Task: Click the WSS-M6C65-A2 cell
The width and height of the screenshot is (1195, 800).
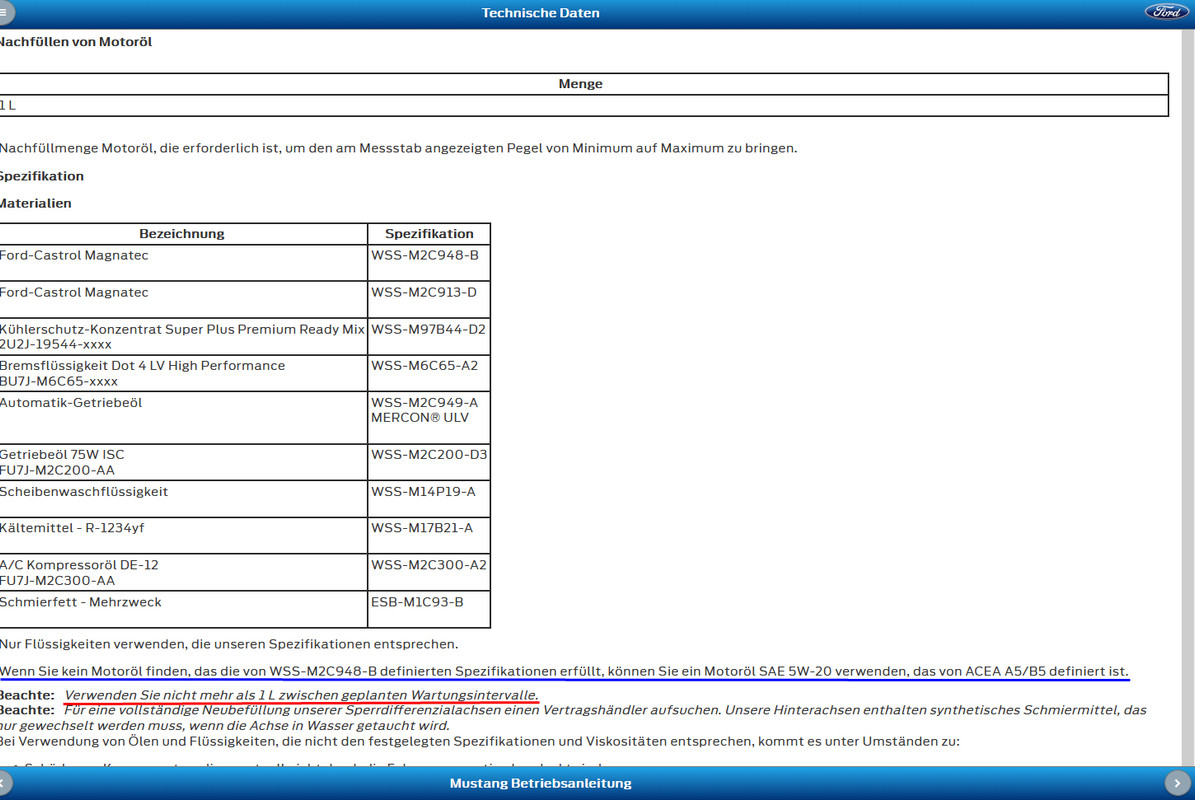Action: pos(429,373)
